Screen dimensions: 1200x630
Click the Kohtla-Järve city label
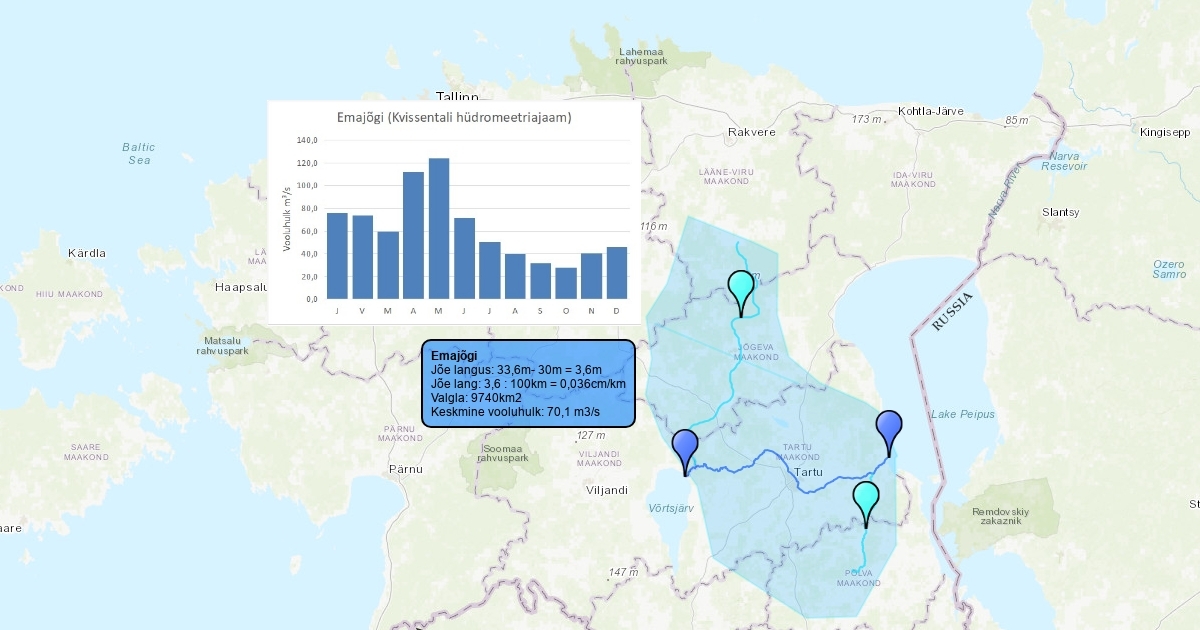[930, 111]
